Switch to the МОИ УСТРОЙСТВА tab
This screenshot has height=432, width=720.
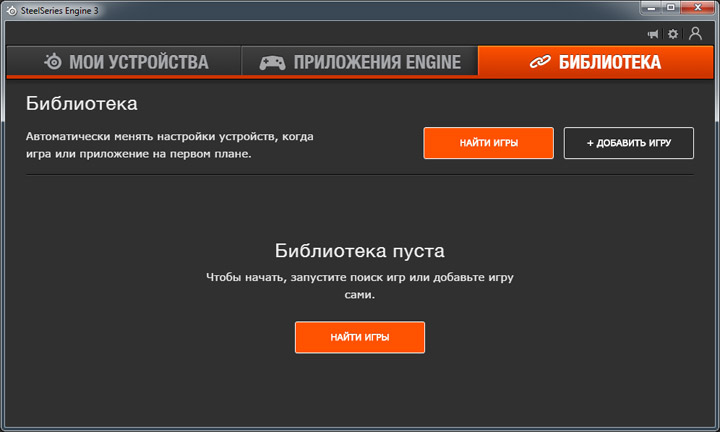(x=124, y=62)
